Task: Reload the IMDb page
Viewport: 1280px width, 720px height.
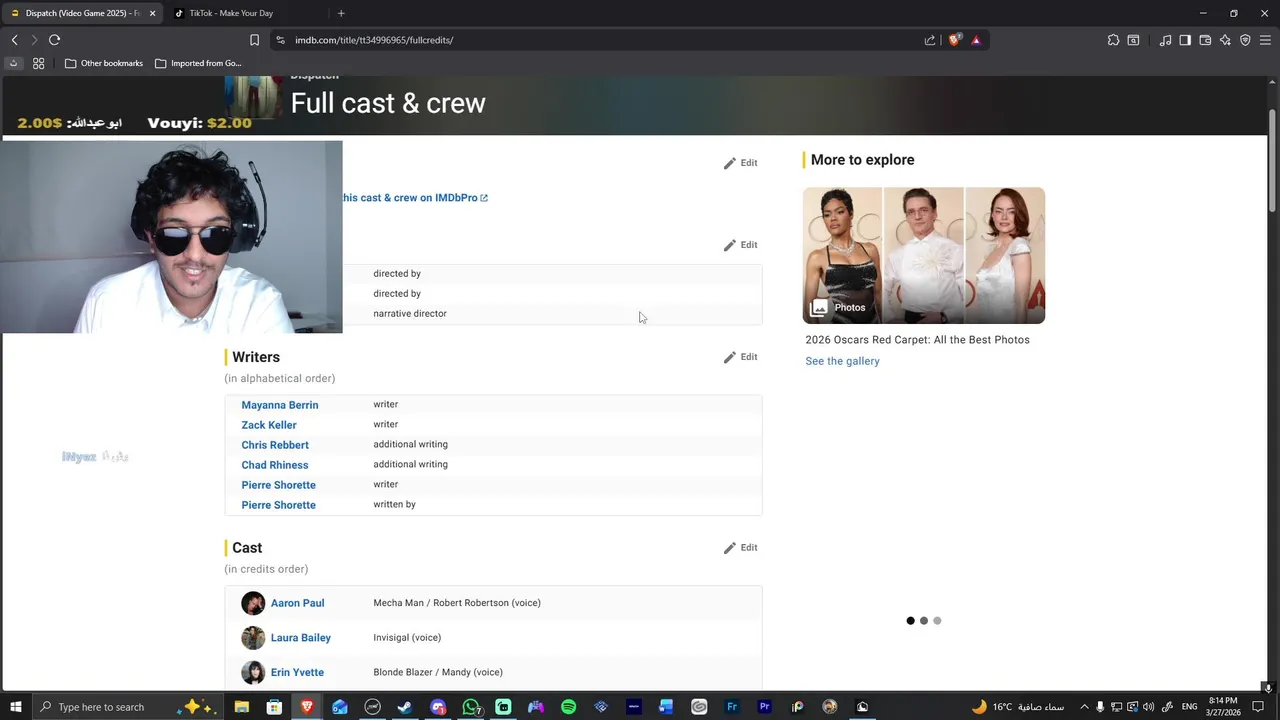Action: pyautogui.click(x=54, y=40)
